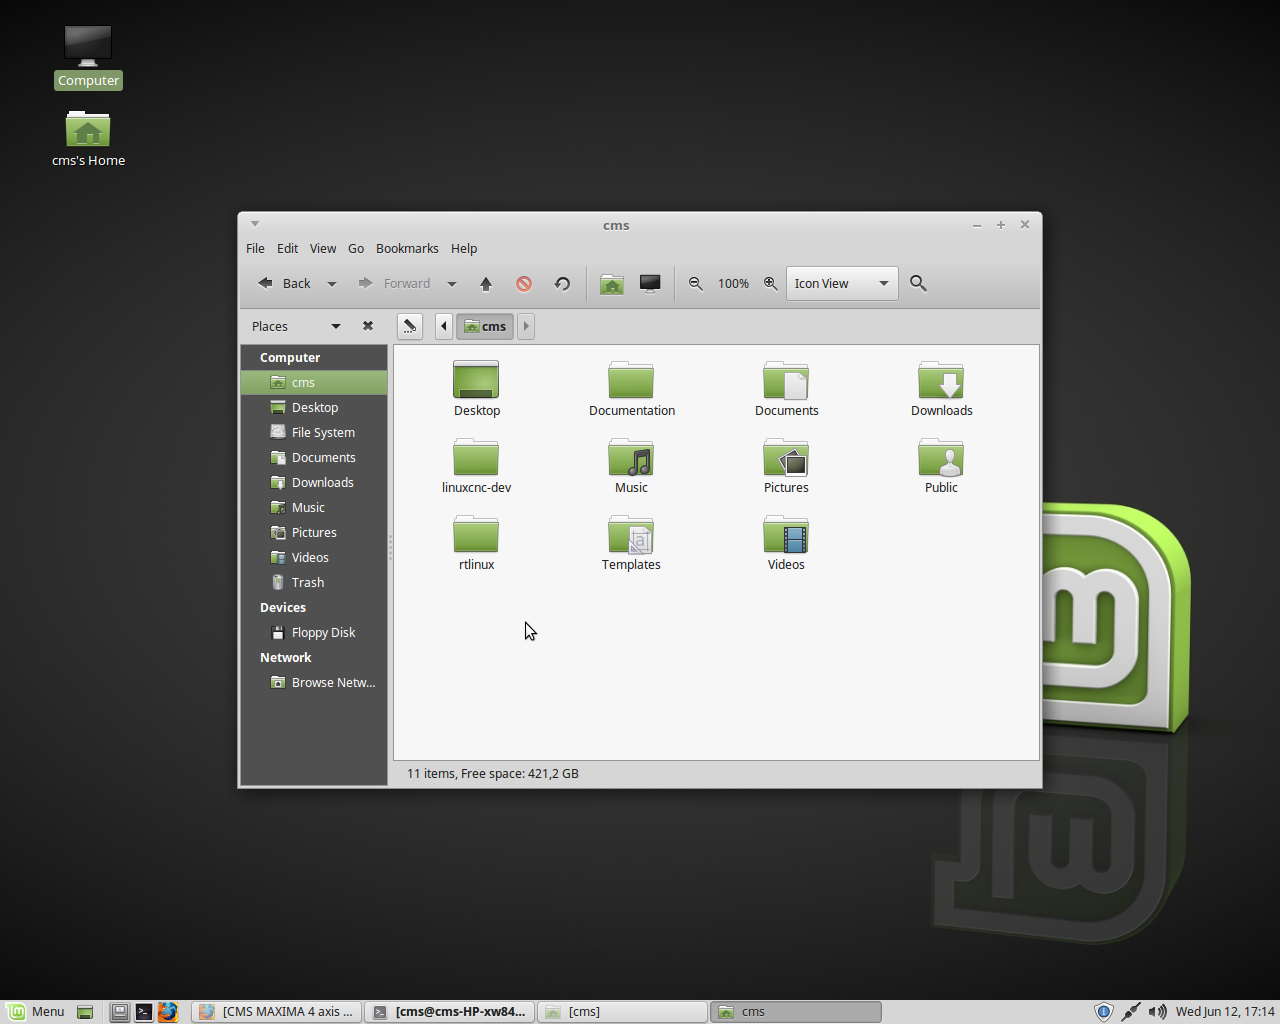Click the Forward navigation button
Screen dimensions: 1280x1024
[395, 284]
